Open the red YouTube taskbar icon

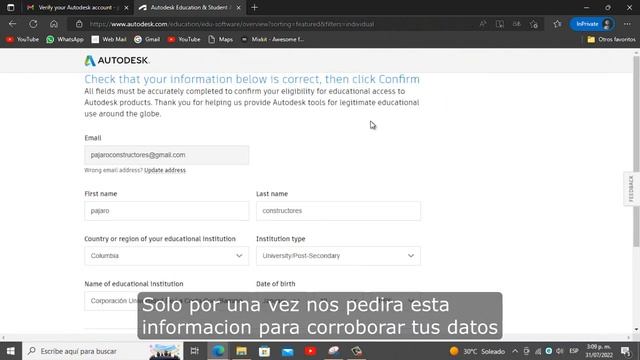click(x=311, y=351)
